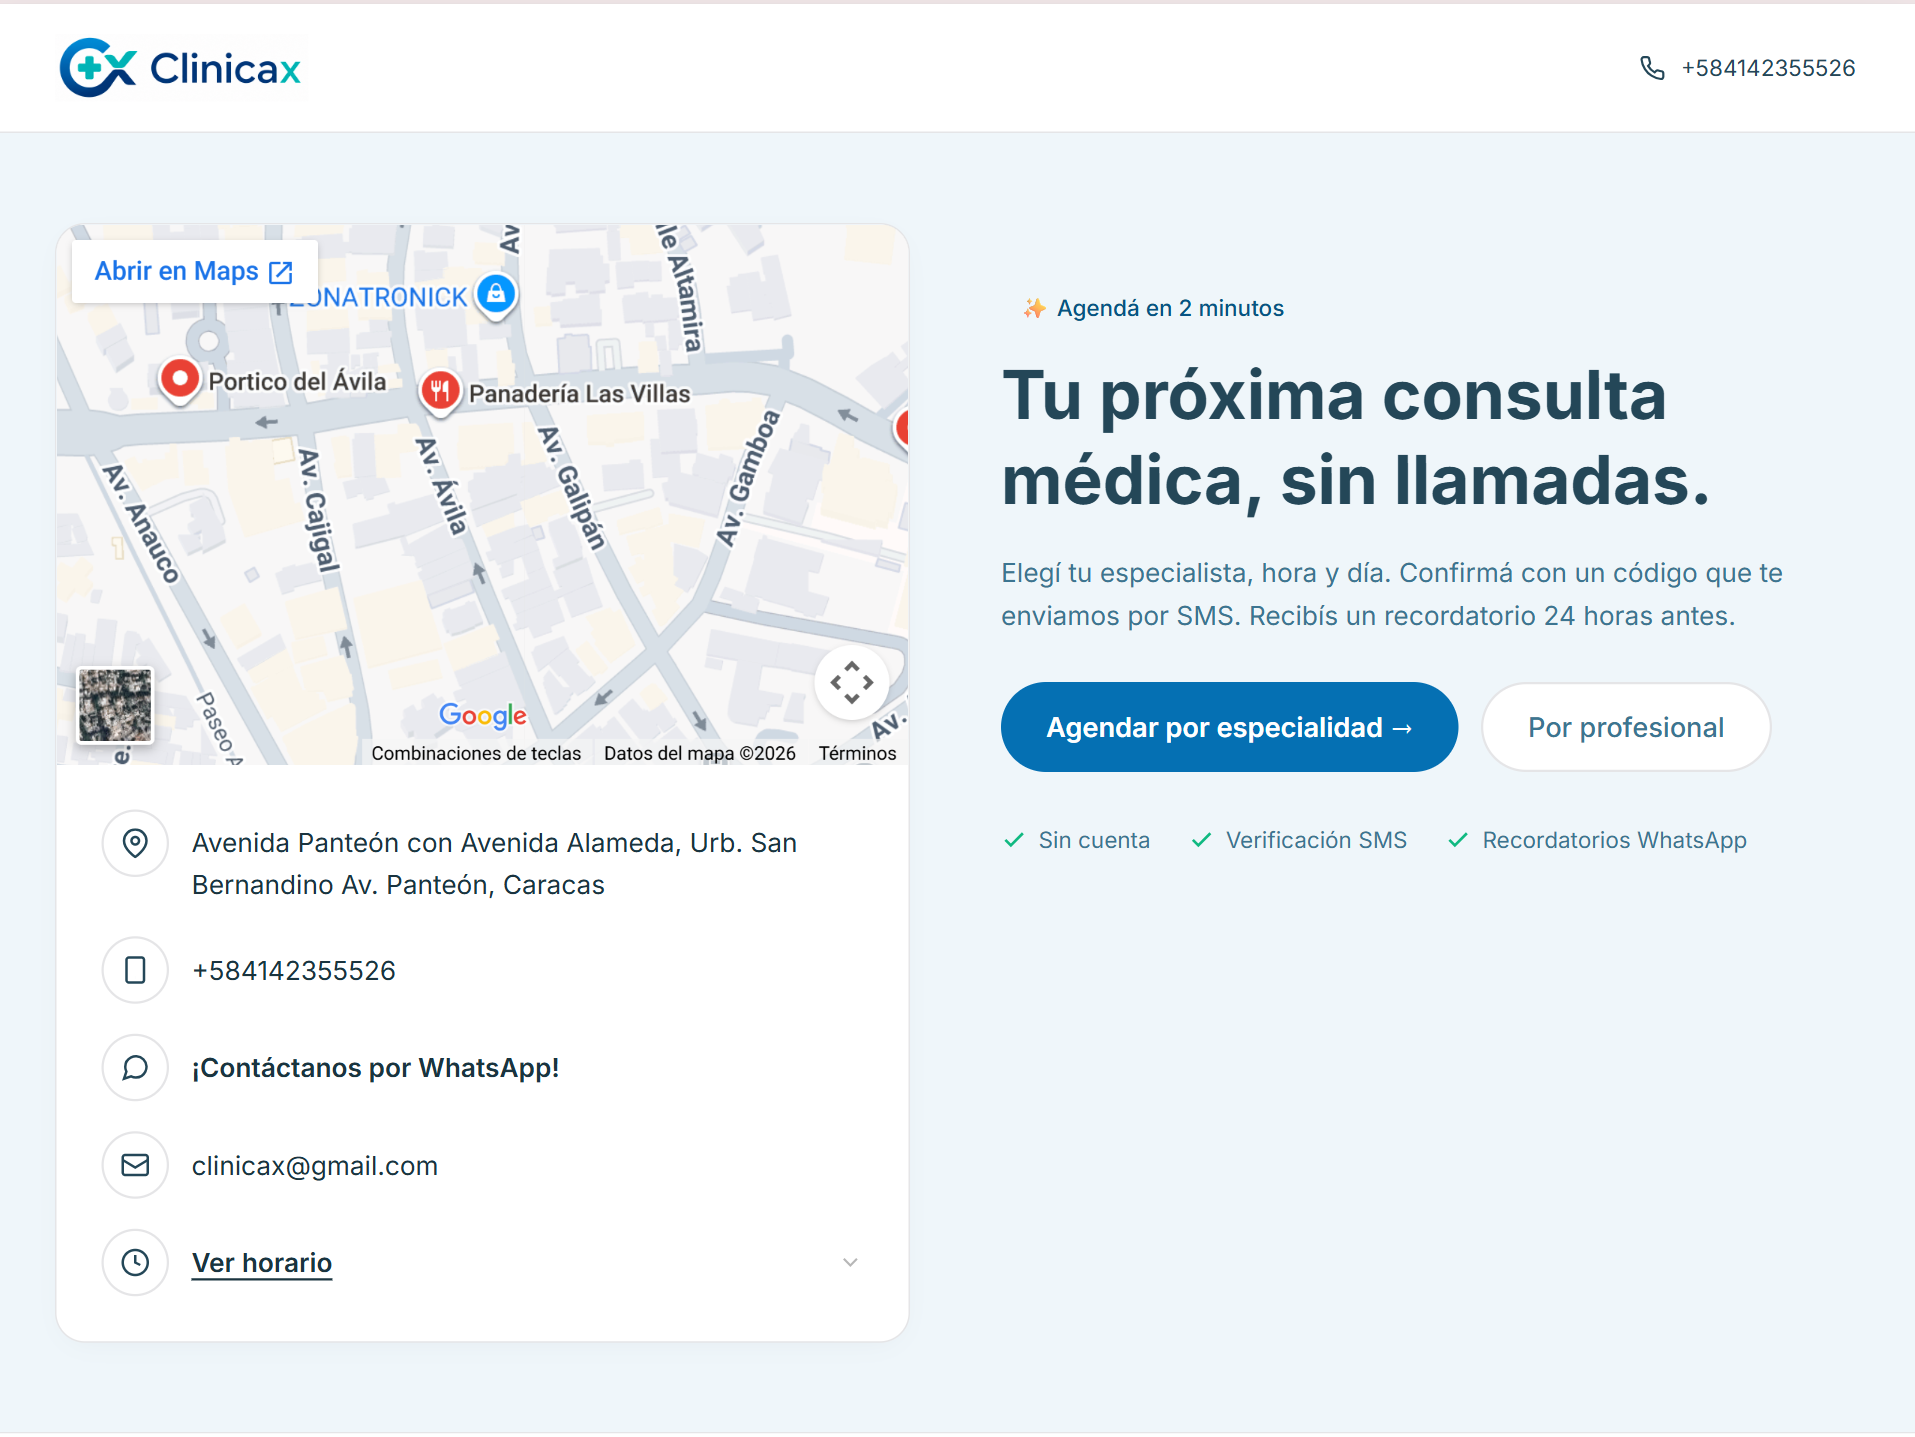Click the Agendá en 2 minutos badge

point(1153,308)
